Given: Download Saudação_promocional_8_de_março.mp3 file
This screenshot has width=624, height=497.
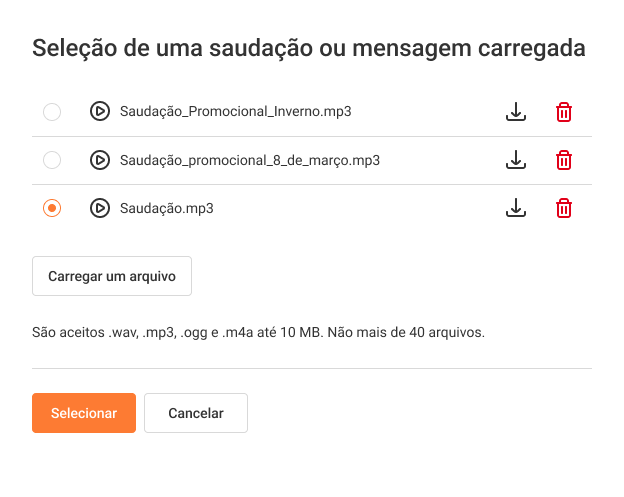Looking at the screenshot, I should tap(515, 160).
